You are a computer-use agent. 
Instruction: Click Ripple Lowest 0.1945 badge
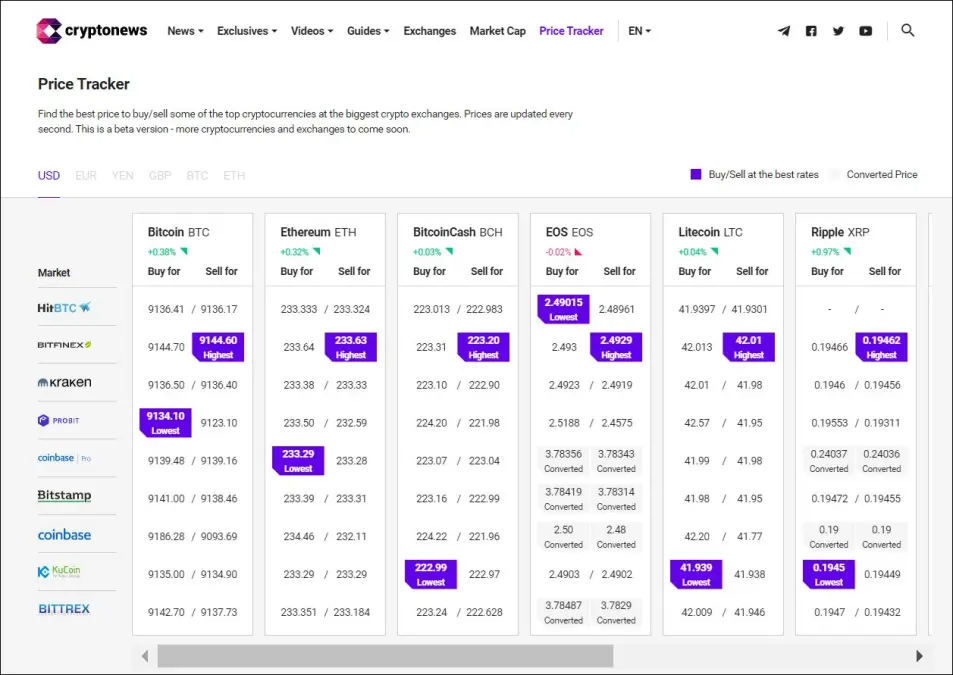(828, 574)
